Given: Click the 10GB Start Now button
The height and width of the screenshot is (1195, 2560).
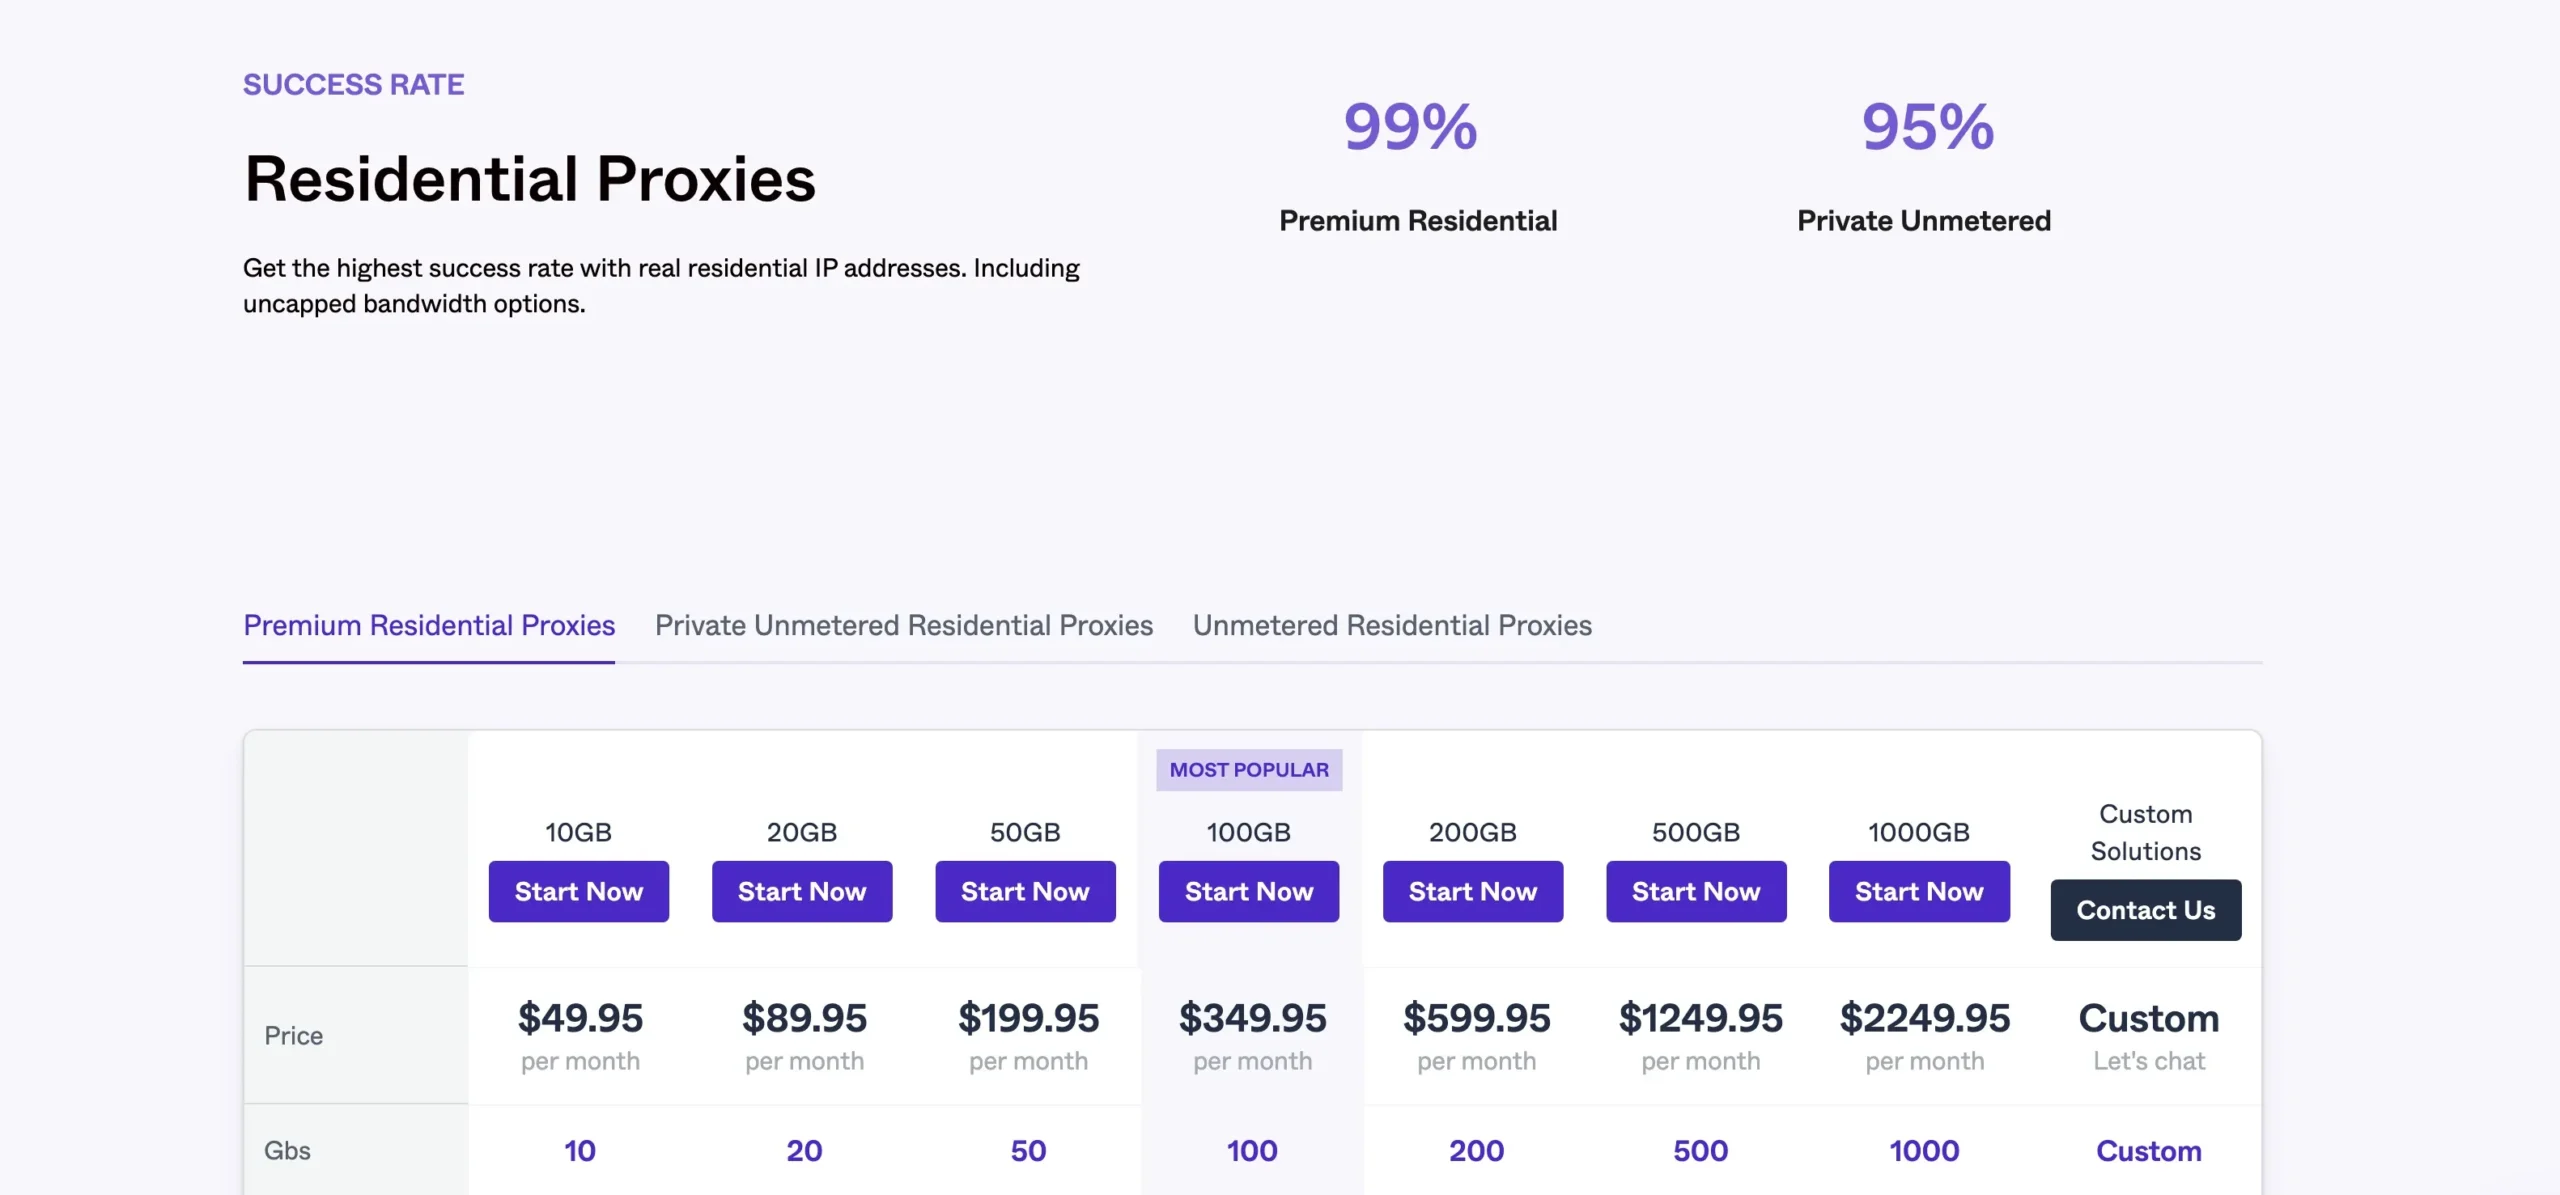Looking at the screenshot, I should click(578, 890).
